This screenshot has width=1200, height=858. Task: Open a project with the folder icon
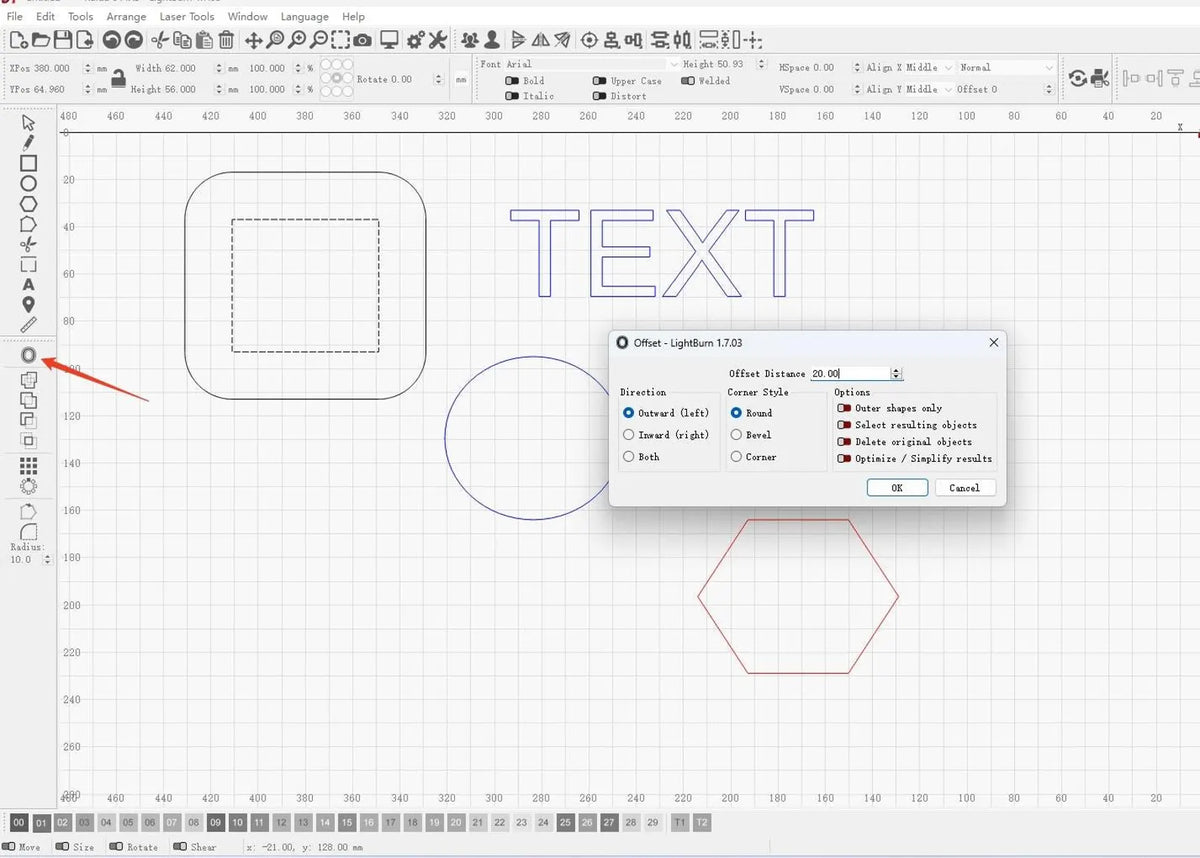40,40
